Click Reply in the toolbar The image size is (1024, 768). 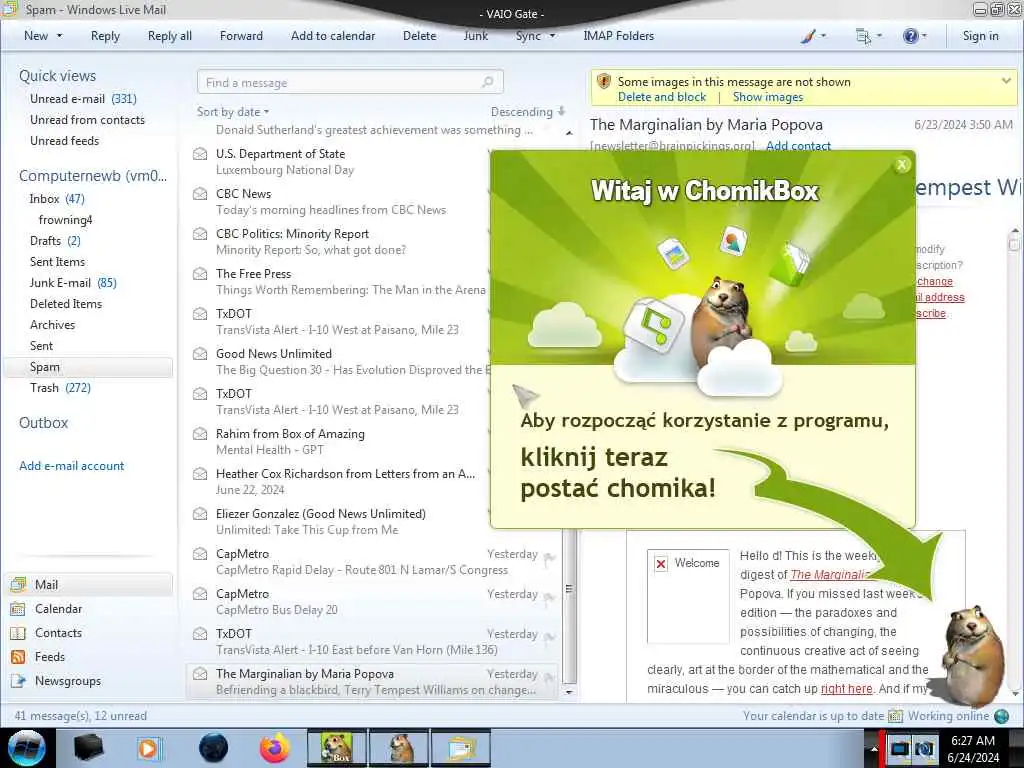click(x=105, y=36)
